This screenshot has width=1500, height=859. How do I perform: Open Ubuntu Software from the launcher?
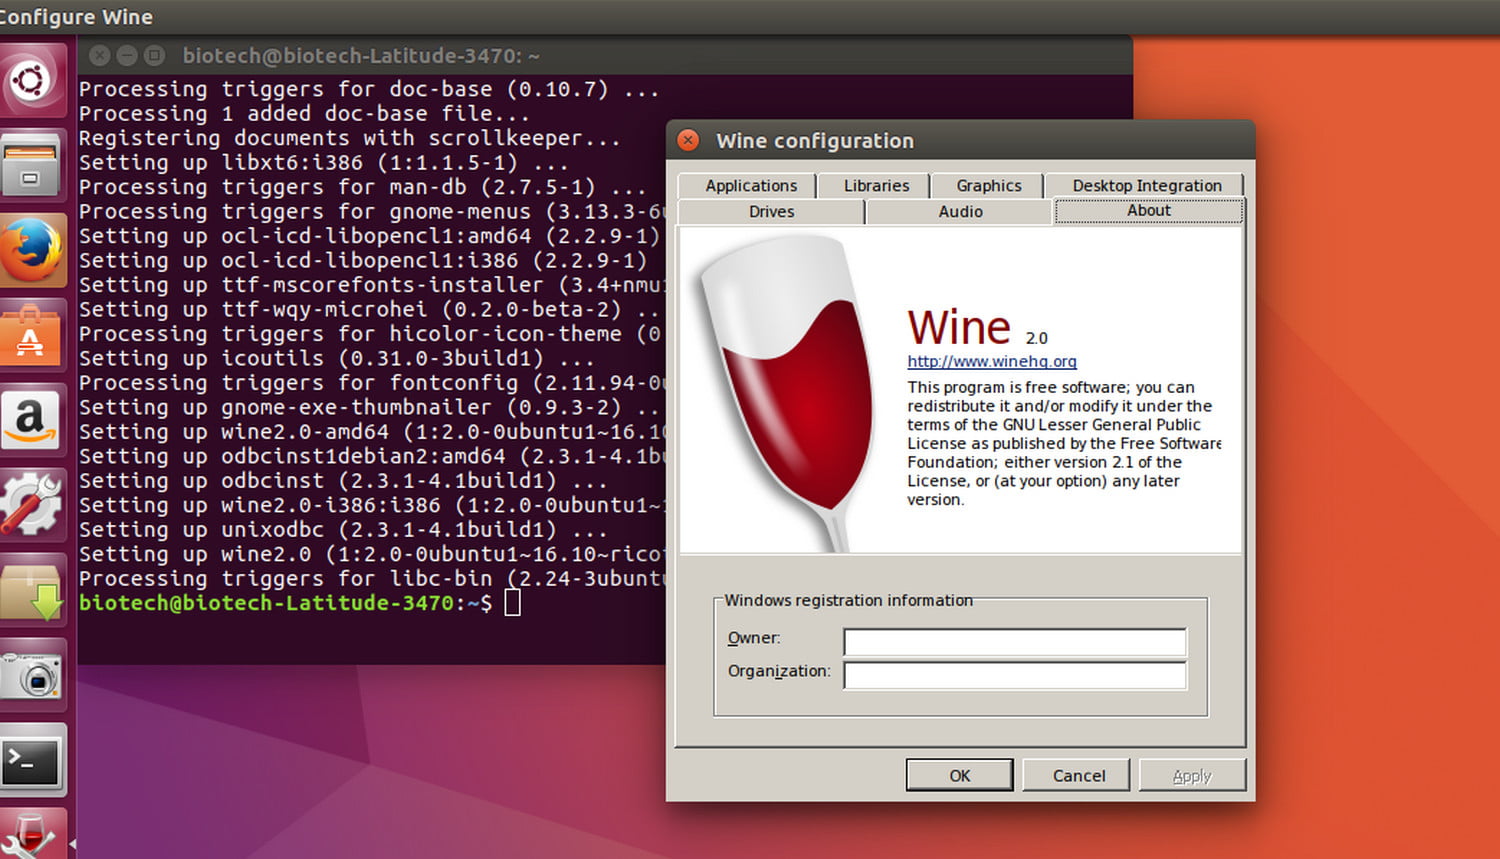pos(33,335)
